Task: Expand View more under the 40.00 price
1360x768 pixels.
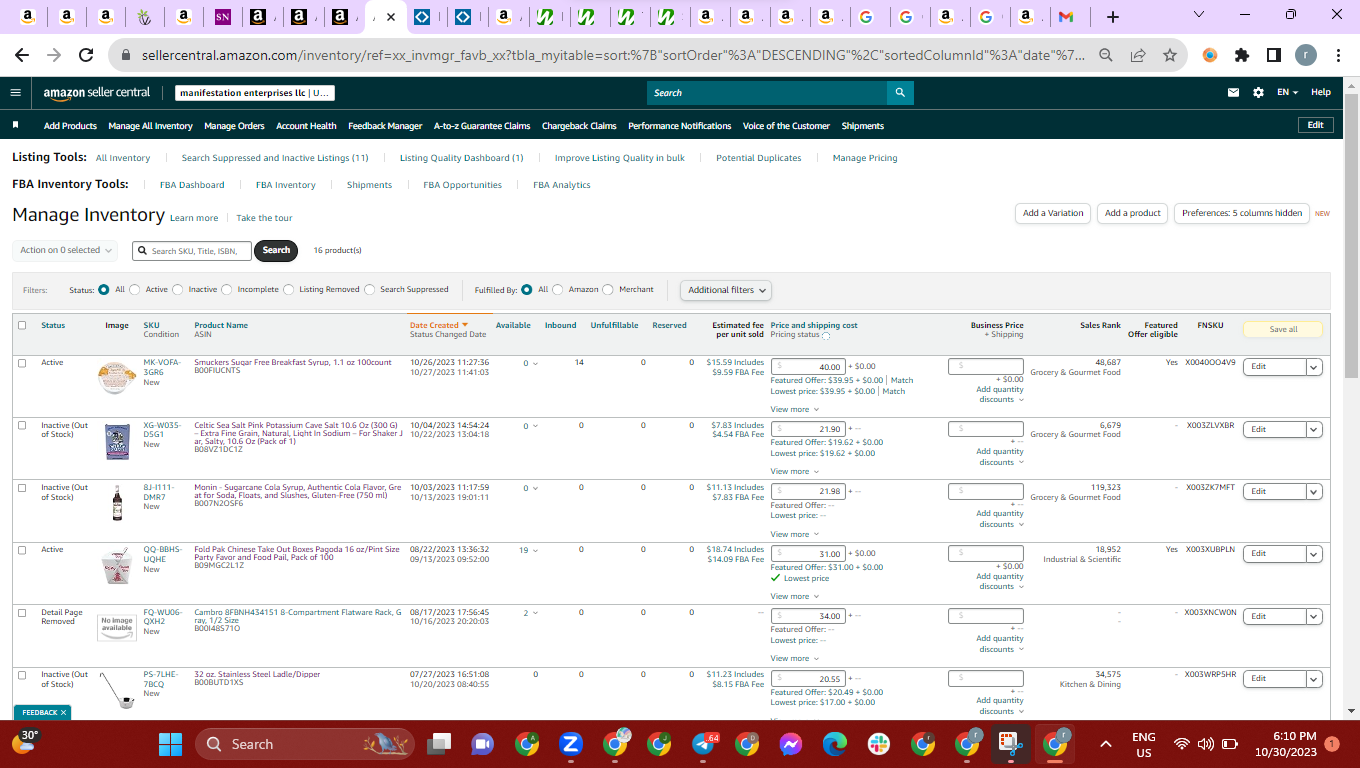Action: click(794, 409)
